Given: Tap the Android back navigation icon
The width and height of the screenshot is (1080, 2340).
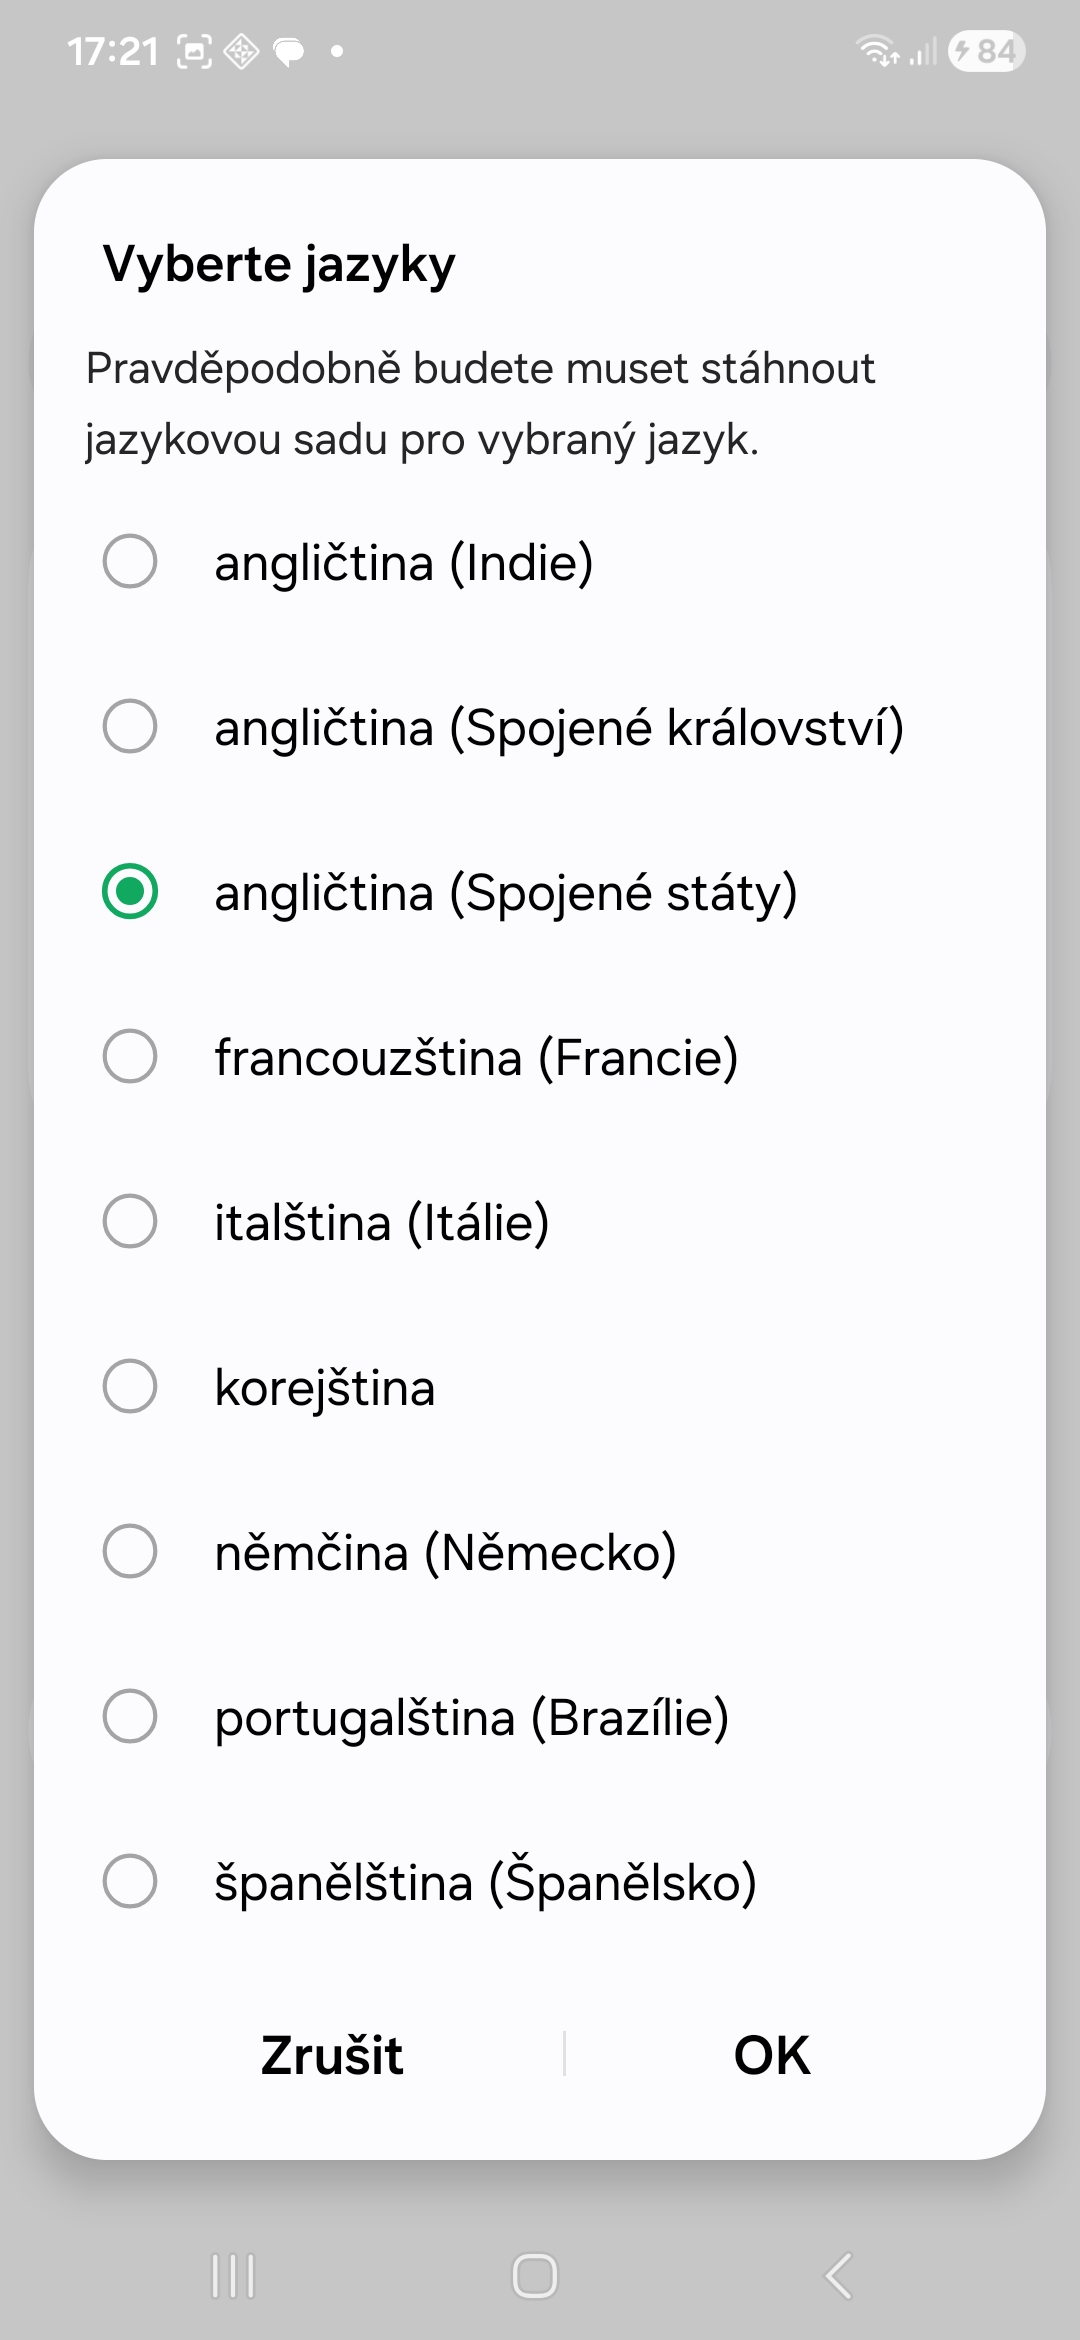Looking at the screenshot, I should [x=838, y=2276].
